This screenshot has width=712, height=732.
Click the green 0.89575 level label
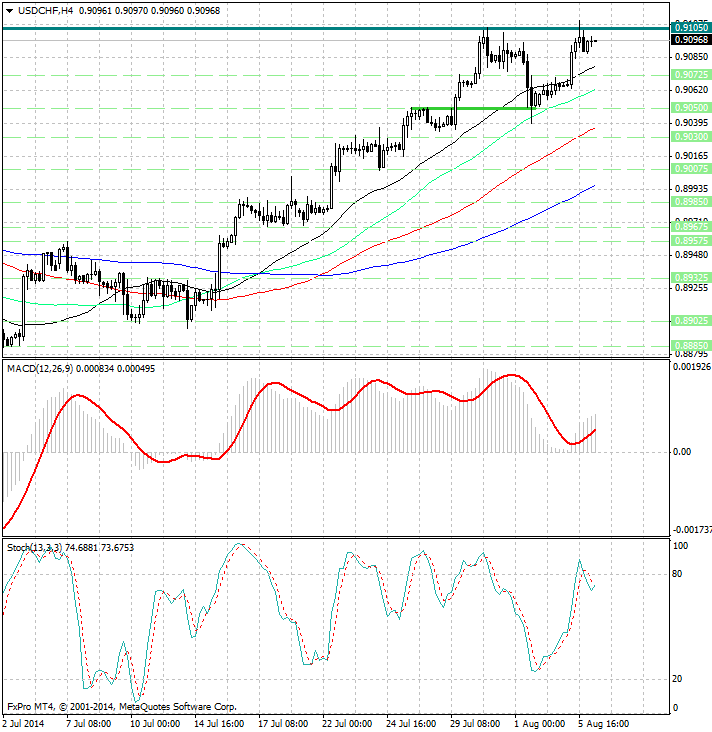coord(691,241)
